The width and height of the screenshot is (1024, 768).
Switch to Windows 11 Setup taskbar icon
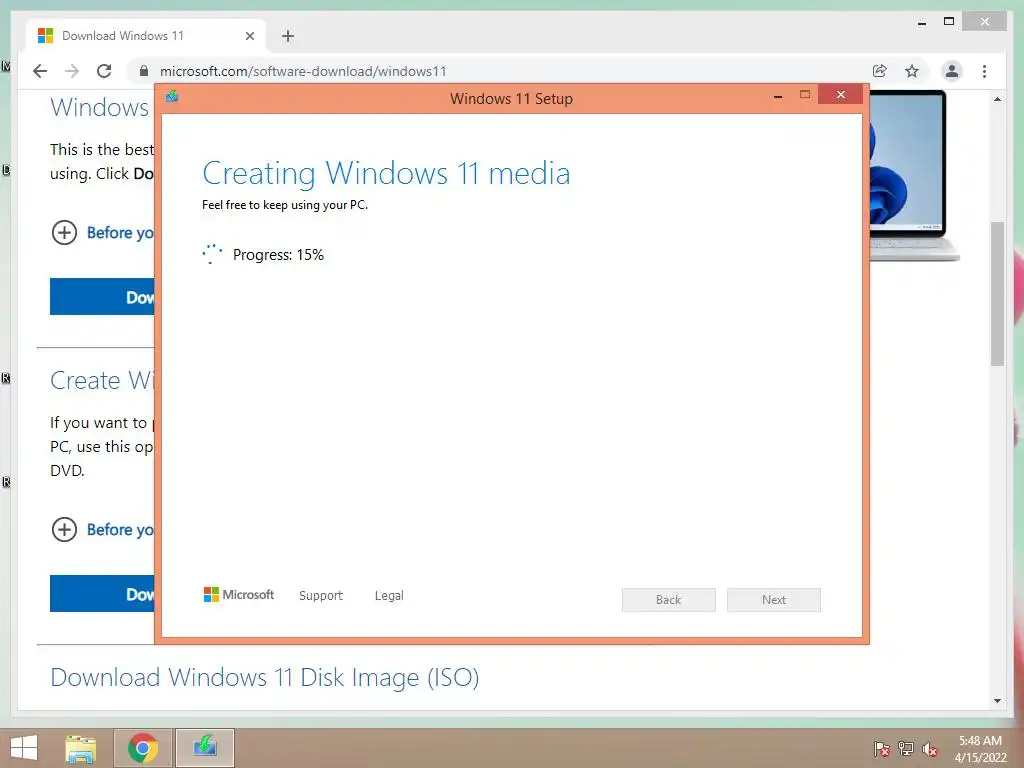click(x=205, y=748)
